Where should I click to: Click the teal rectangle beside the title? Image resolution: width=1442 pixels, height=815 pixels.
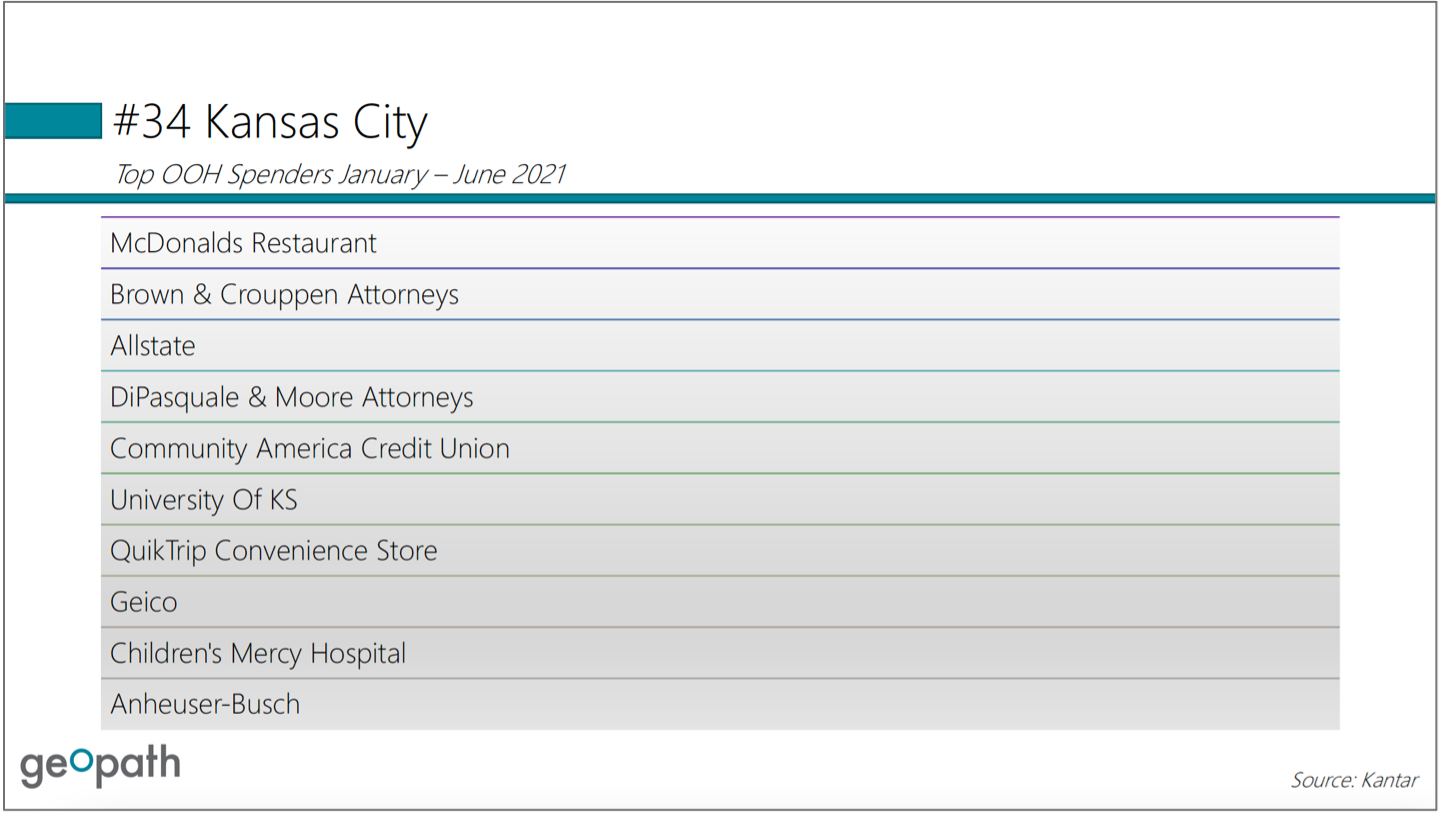[x=53, y=120]
